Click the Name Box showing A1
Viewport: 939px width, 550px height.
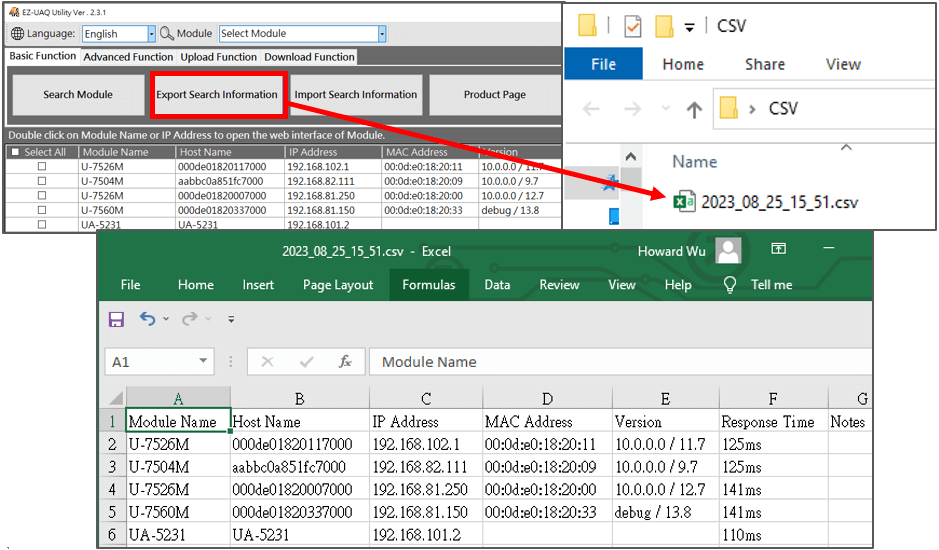[x=150, y=362]
